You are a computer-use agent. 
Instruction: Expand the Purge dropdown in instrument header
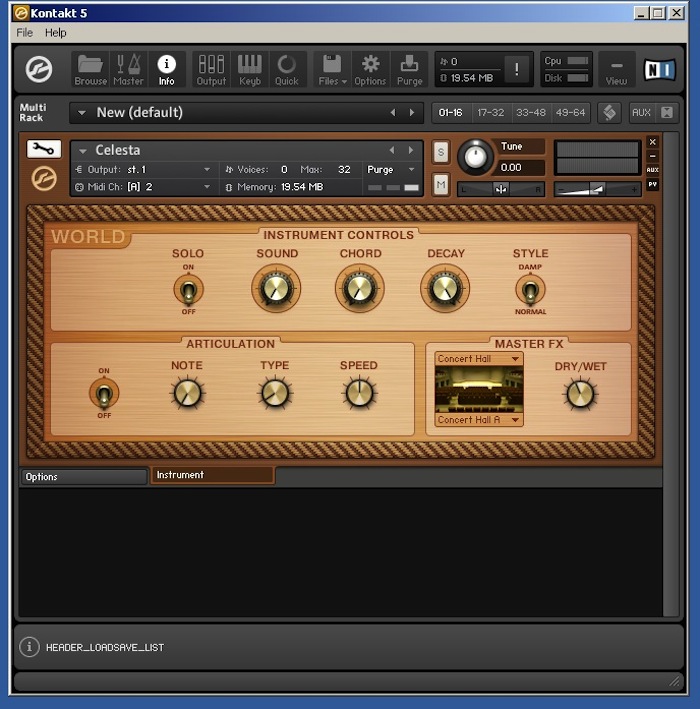(x=391, y=170)
